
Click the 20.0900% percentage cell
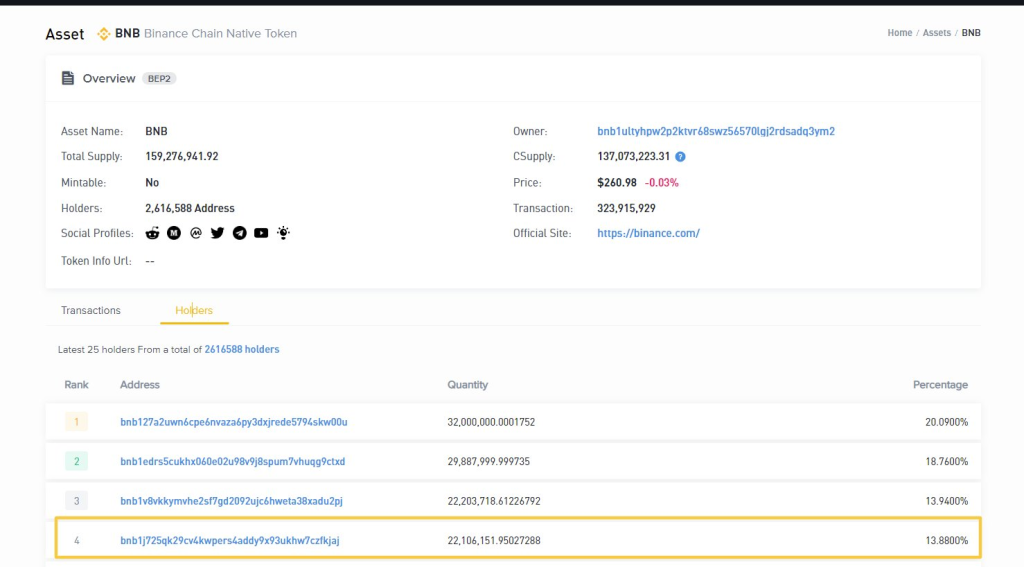pyautogui.click(x=946, y=422)
